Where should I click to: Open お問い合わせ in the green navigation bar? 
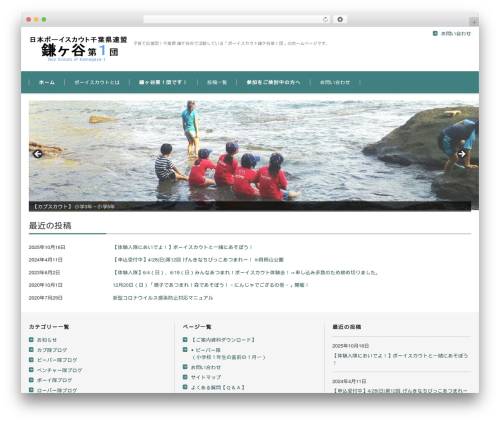tap(335, 82)
